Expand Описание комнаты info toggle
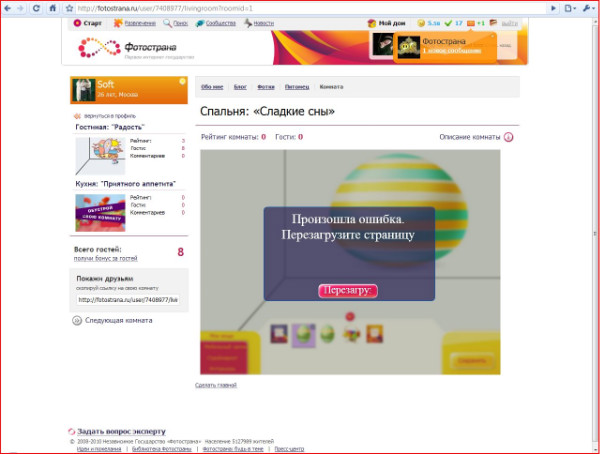 [x=508, y=136]
